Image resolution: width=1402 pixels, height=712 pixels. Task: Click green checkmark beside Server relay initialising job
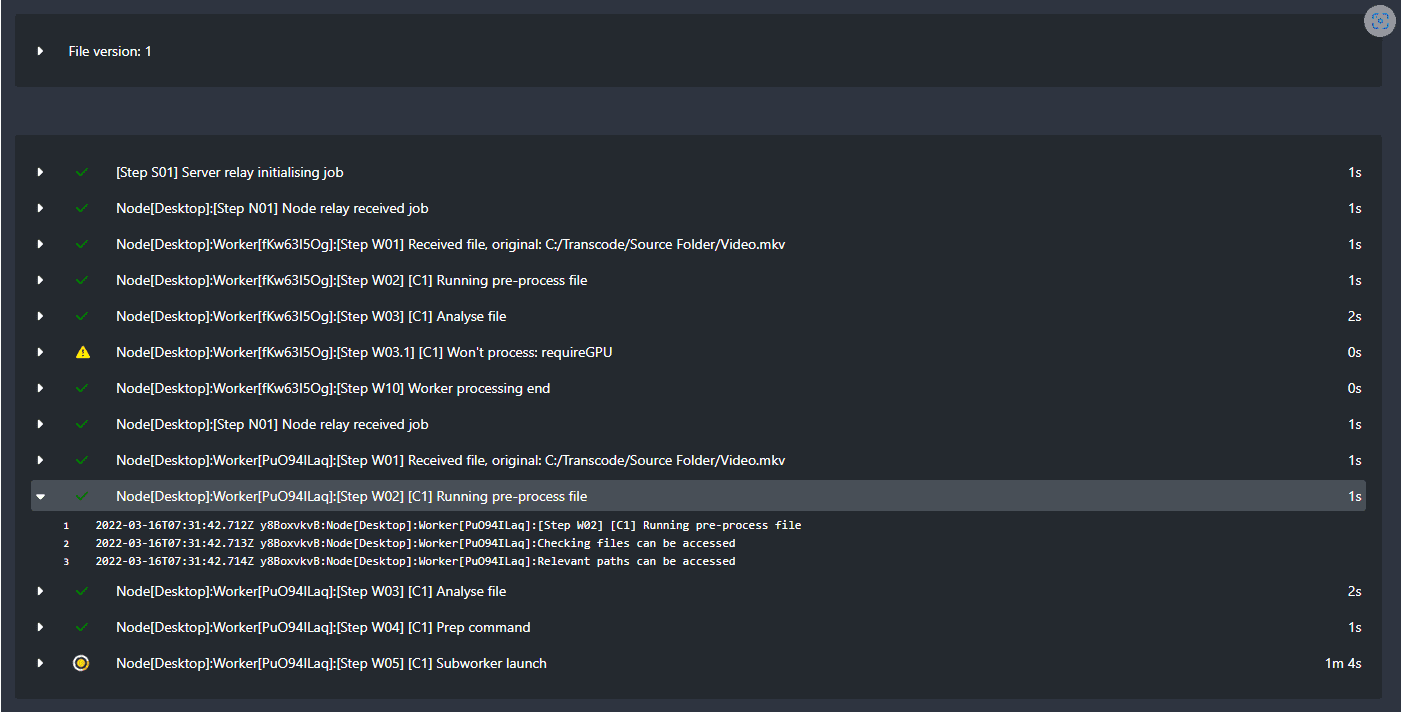point(82,172)
